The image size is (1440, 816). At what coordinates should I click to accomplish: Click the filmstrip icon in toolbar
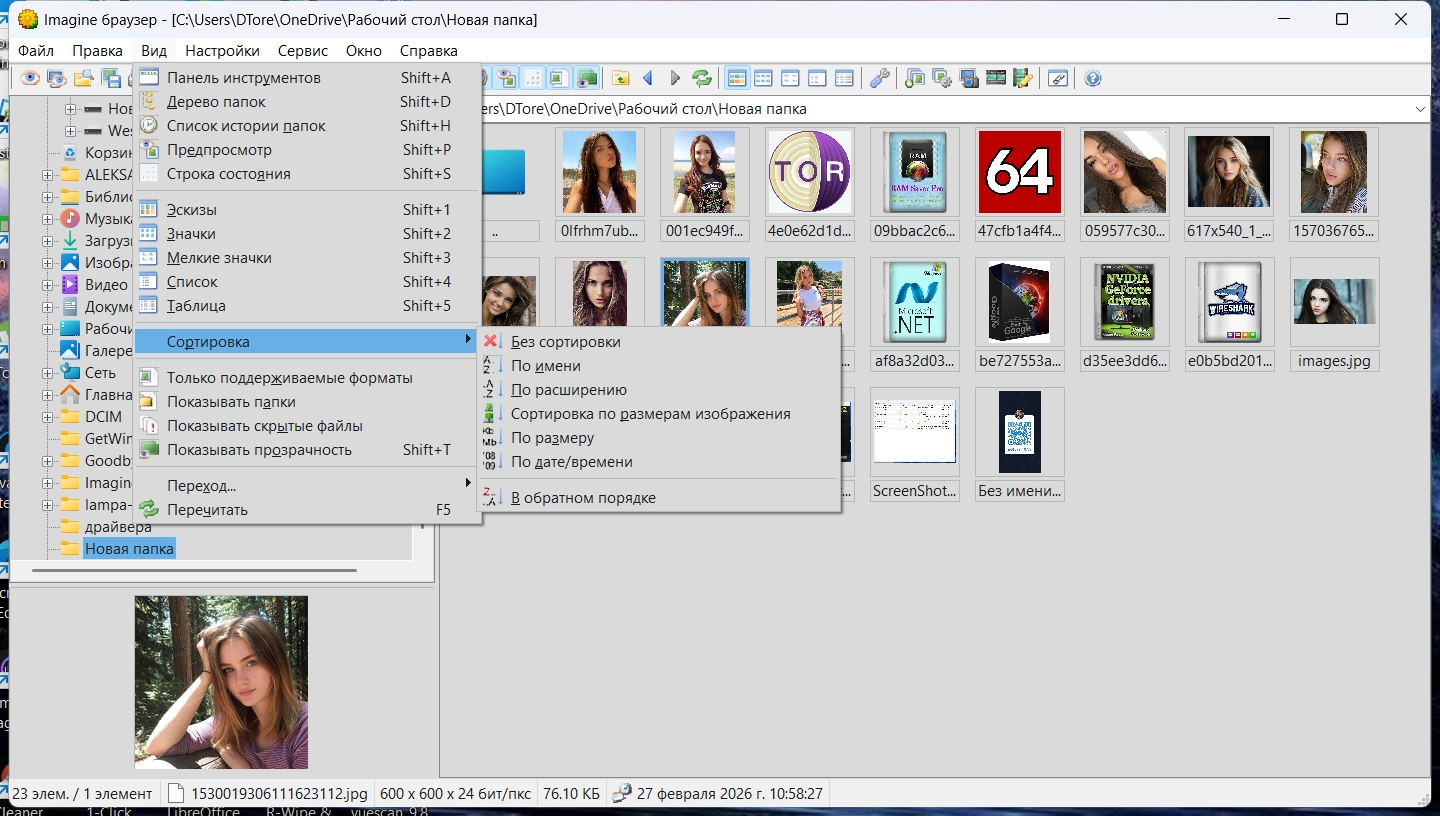click(995, 78)
